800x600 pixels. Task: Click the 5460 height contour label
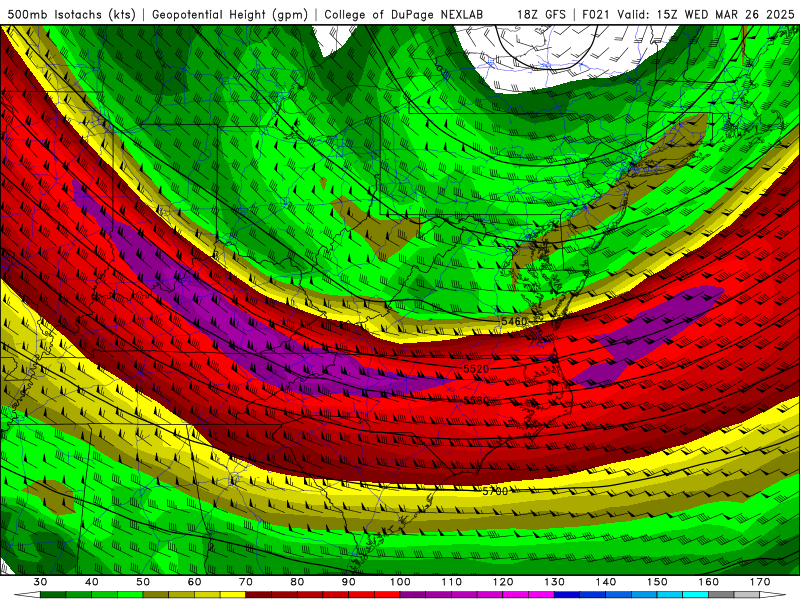pos(514,321)
